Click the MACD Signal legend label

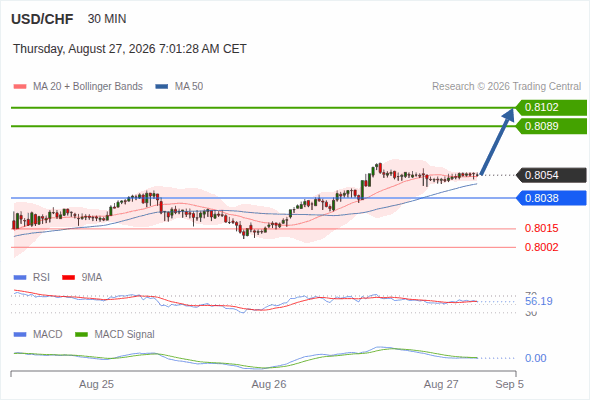pos(125,335)
